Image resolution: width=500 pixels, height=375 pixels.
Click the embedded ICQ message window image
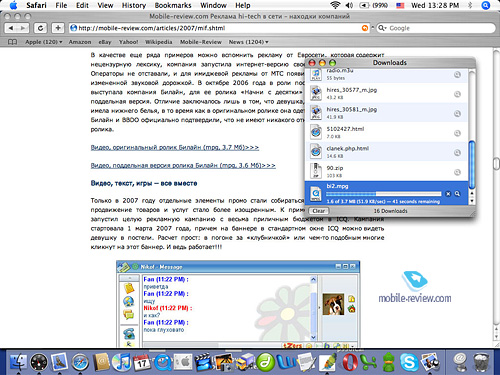pyautogui.click(x=238, y=304)
